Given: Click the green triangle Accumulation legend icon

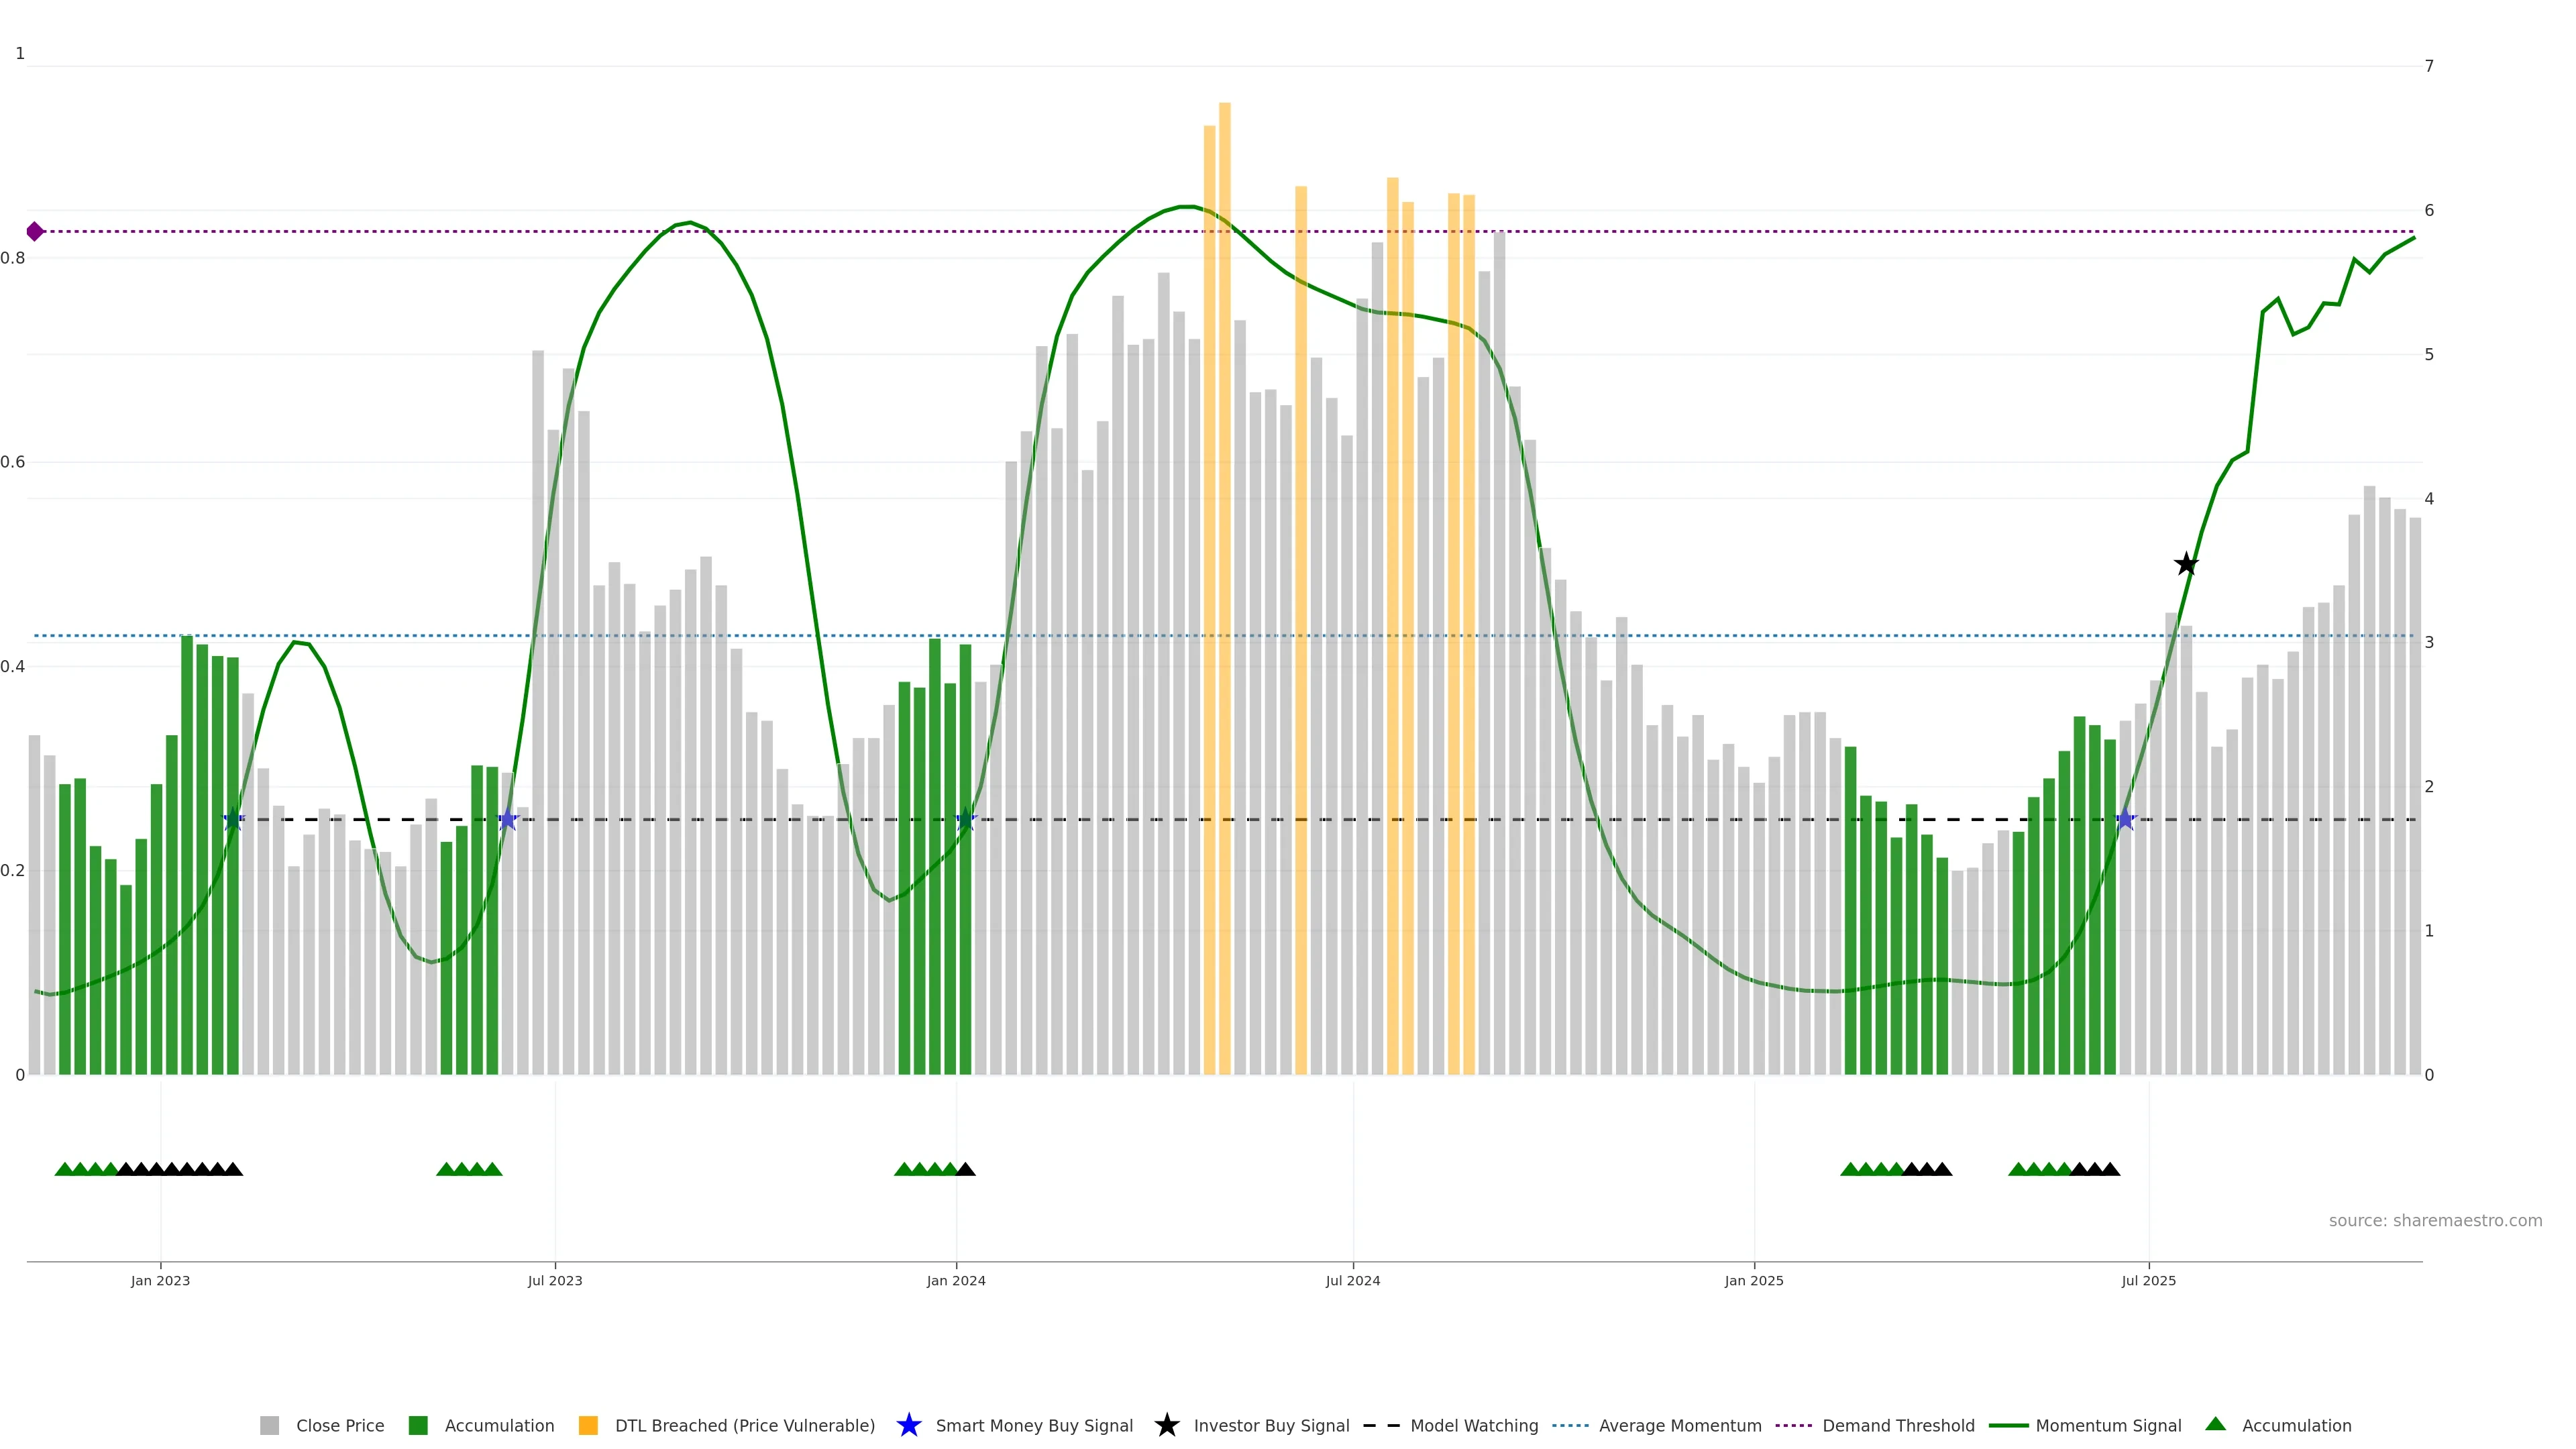Looking at the screenshot, I should click(2215, 1424).
